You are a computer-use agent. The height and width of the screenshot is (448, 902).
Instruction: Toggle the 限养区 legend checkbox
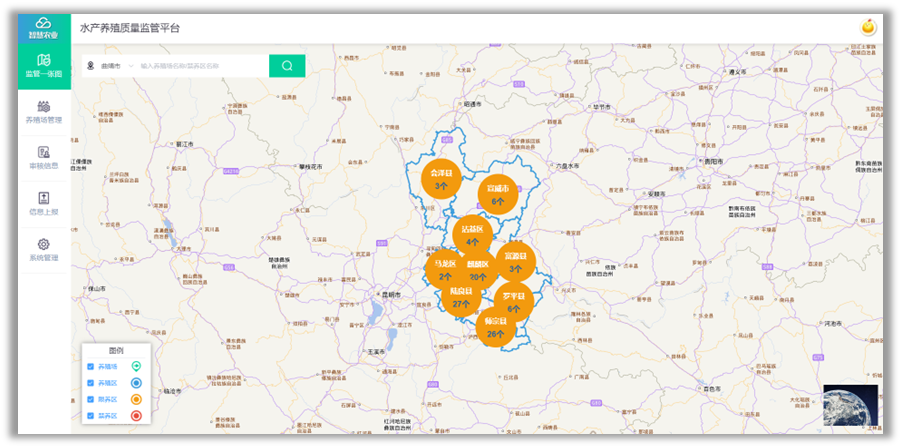90,399
